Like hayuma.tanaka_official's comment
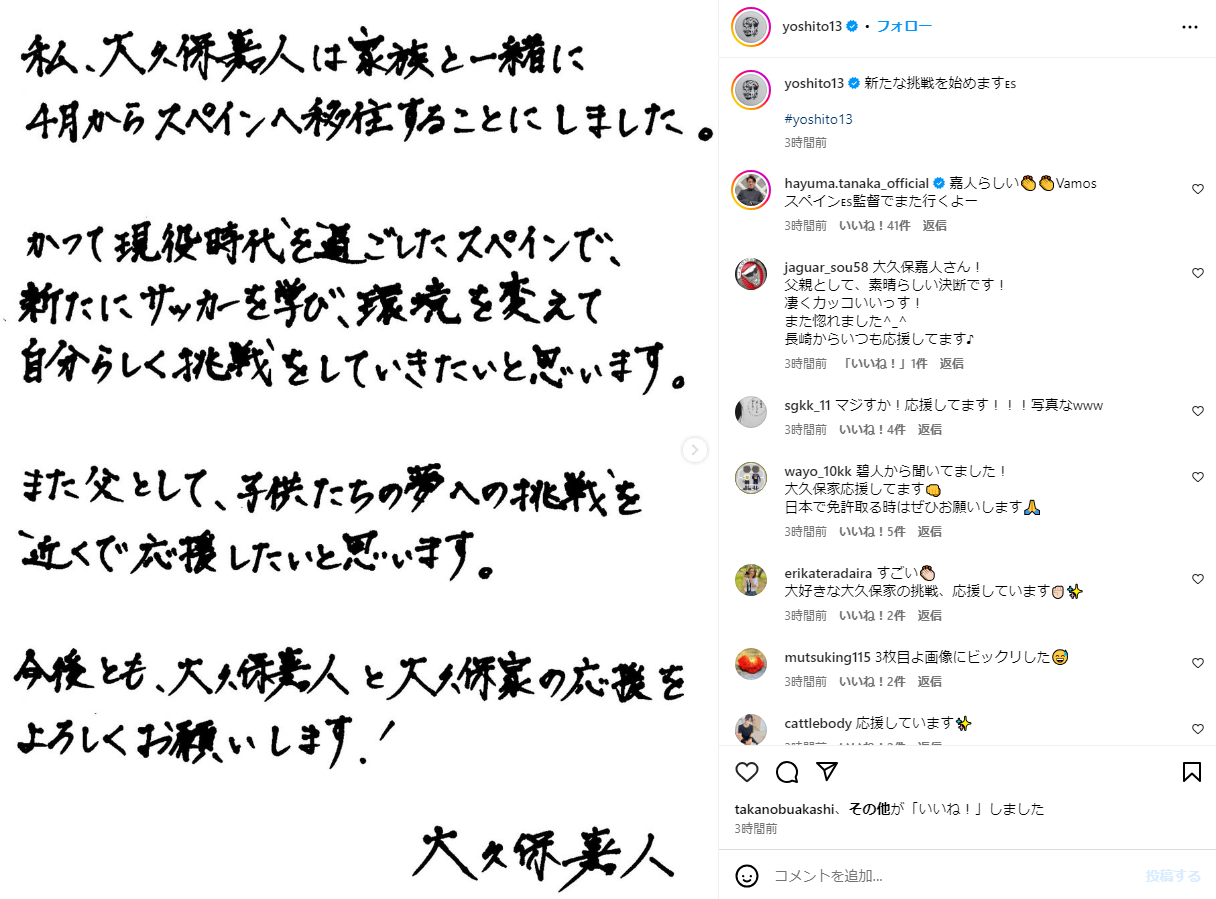 tap(1197, 189)
